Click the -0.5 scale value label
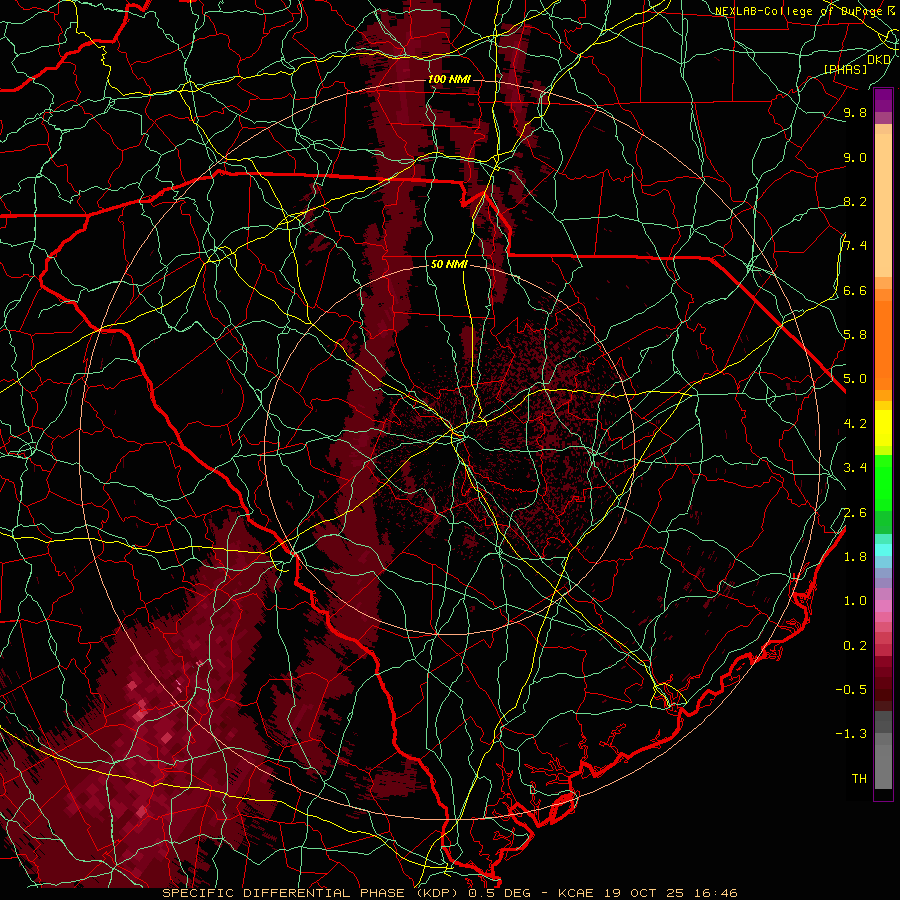Image resolution: width=900 pixels, height=900 pixels. (x=851, y=689)
